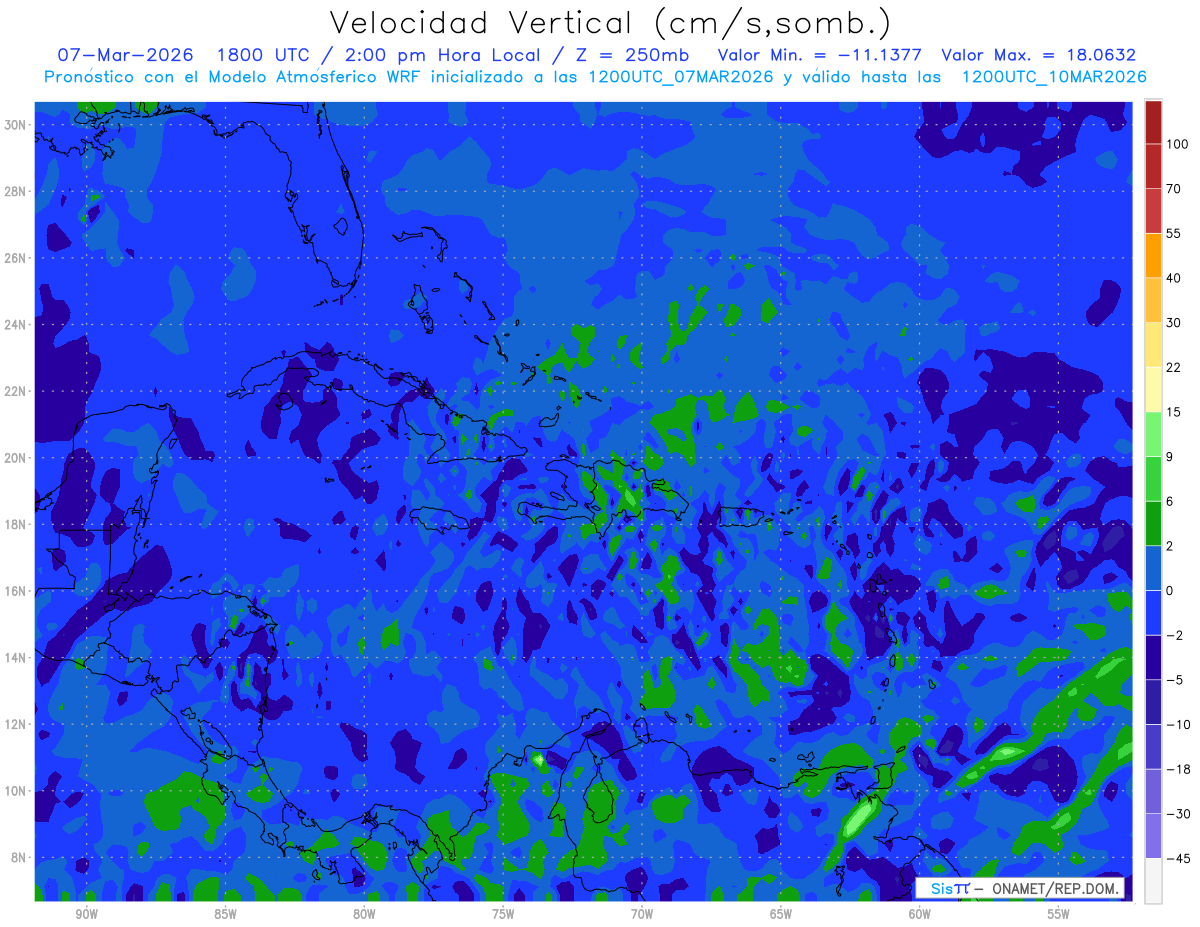Screen dimensions: 1200x927
Task: Select the navy swatch between -5 and -2
Action: (x=1153, y=658)
